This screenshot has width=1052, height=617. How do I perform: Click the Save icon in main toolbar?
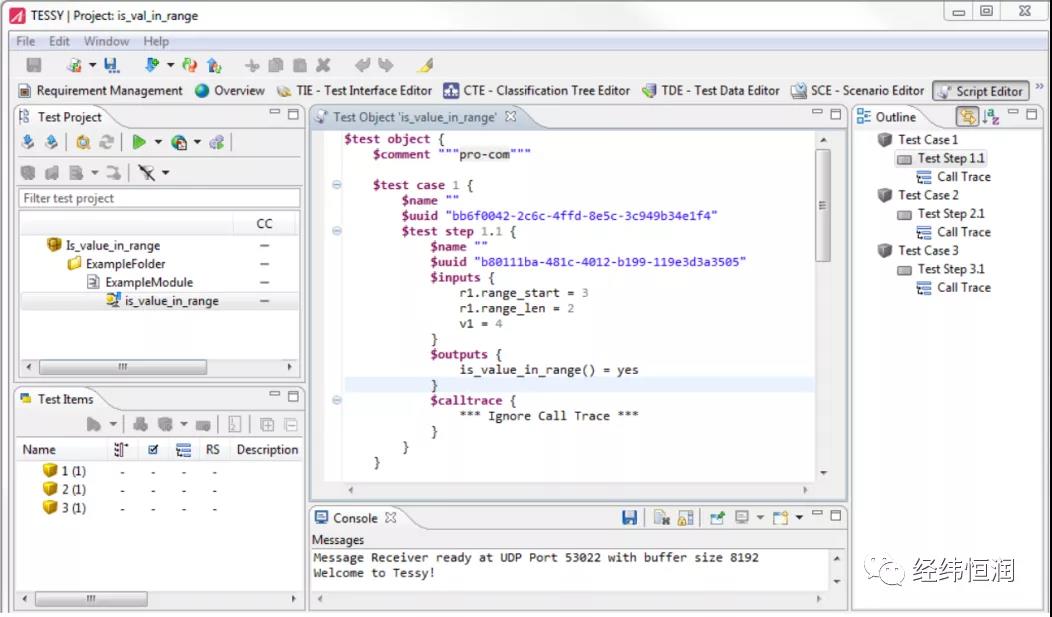point(34,65)
